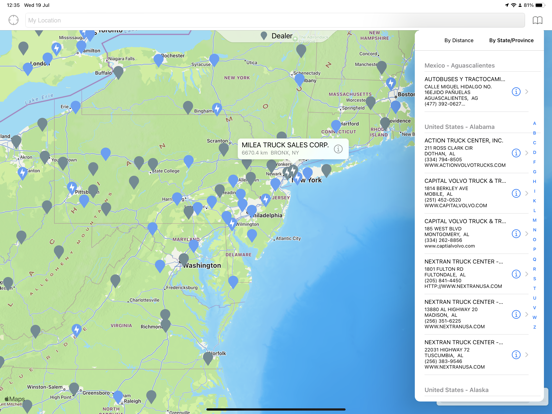The image size is (552, 414).
Task: Select the gray dealer pin at Scranton
Action: click(x=224, y=149)
